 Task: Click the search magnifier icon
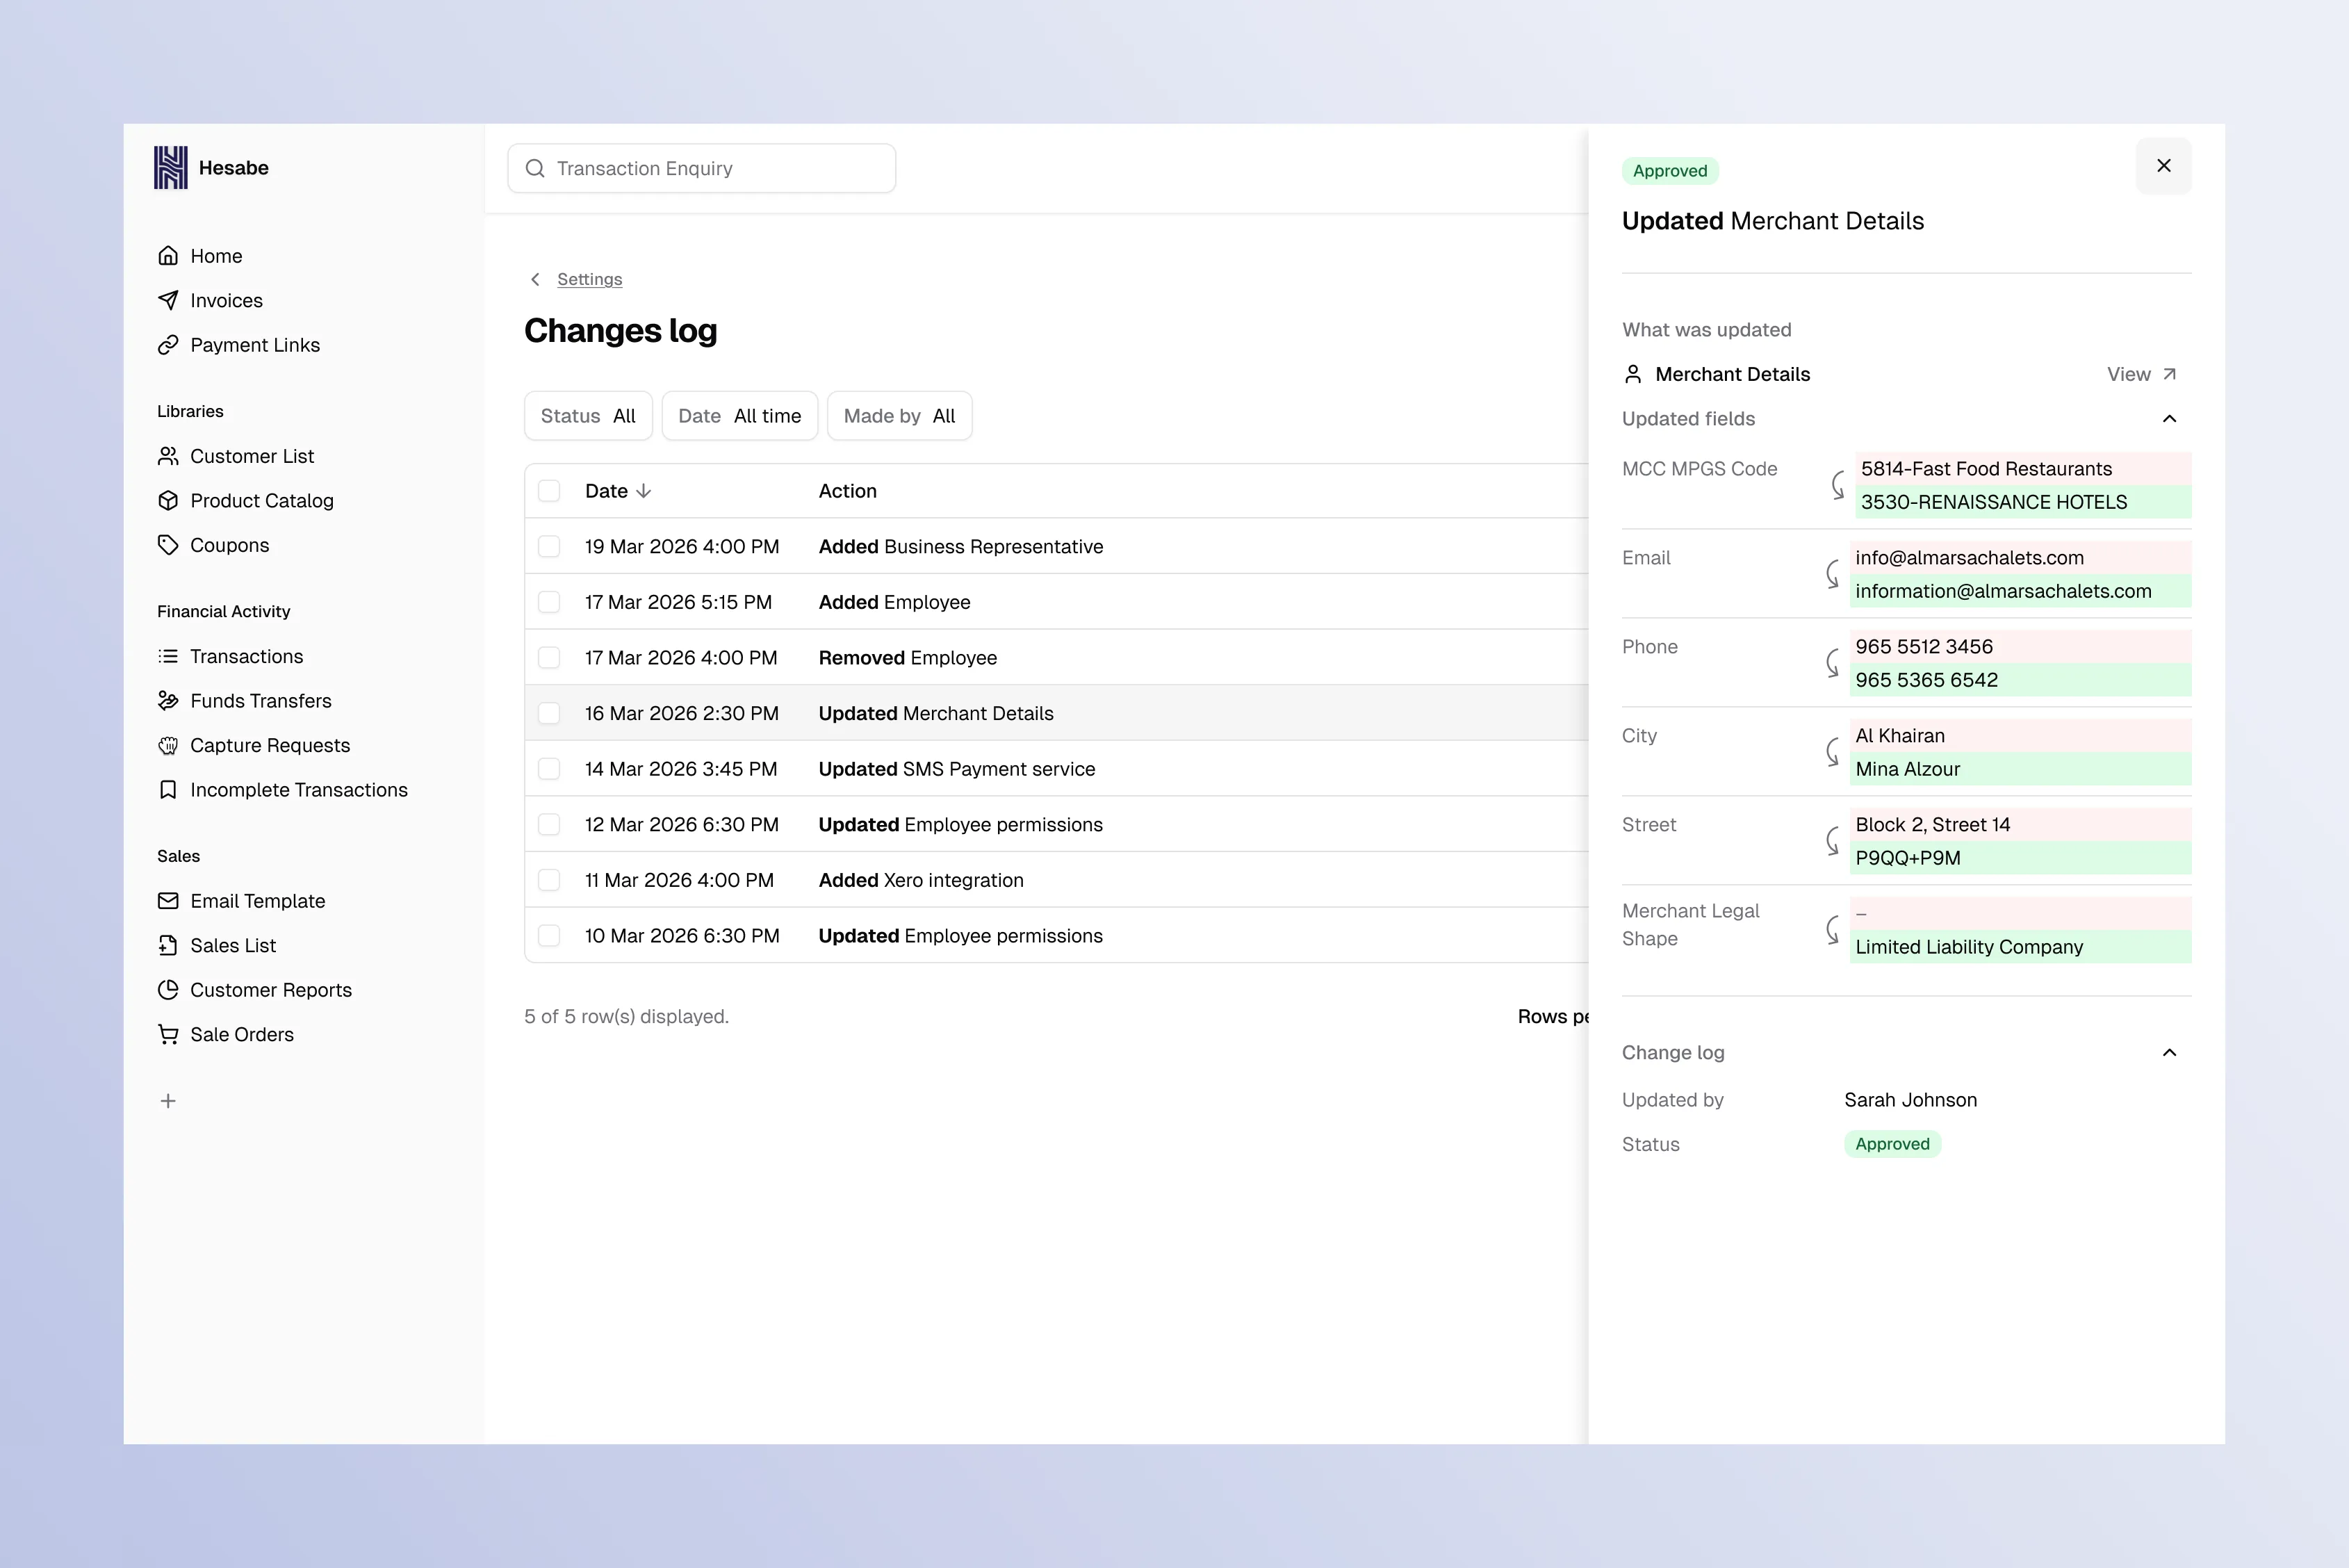click(x=535, y=168)
